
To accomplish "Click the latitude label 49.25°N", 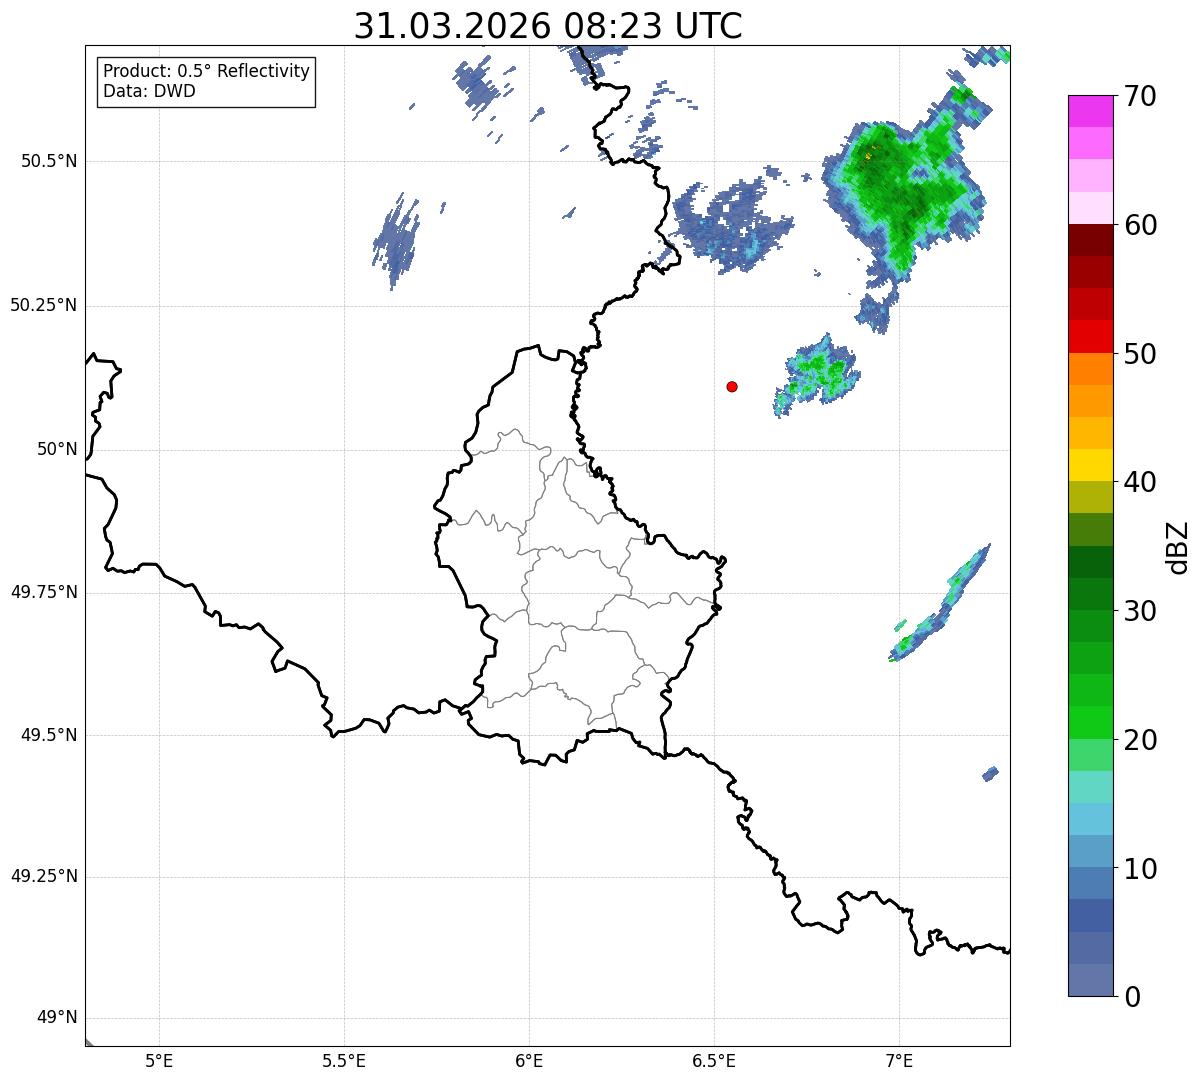I will [x=43, y=877].
